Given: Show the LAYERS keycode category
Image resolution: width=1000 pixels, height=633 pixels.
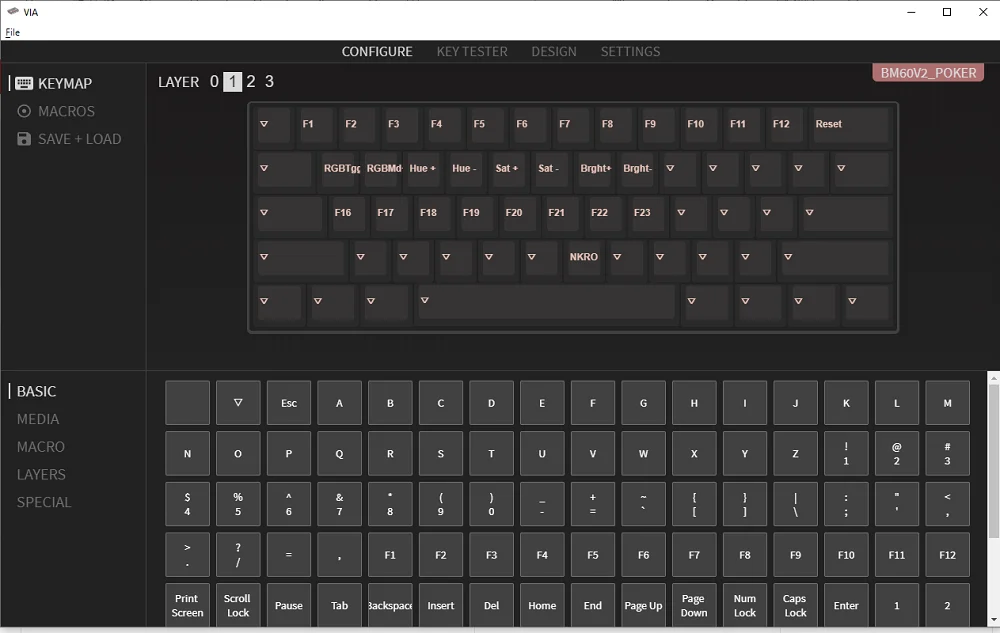Looking at the screenshot, I should point(41,475).
